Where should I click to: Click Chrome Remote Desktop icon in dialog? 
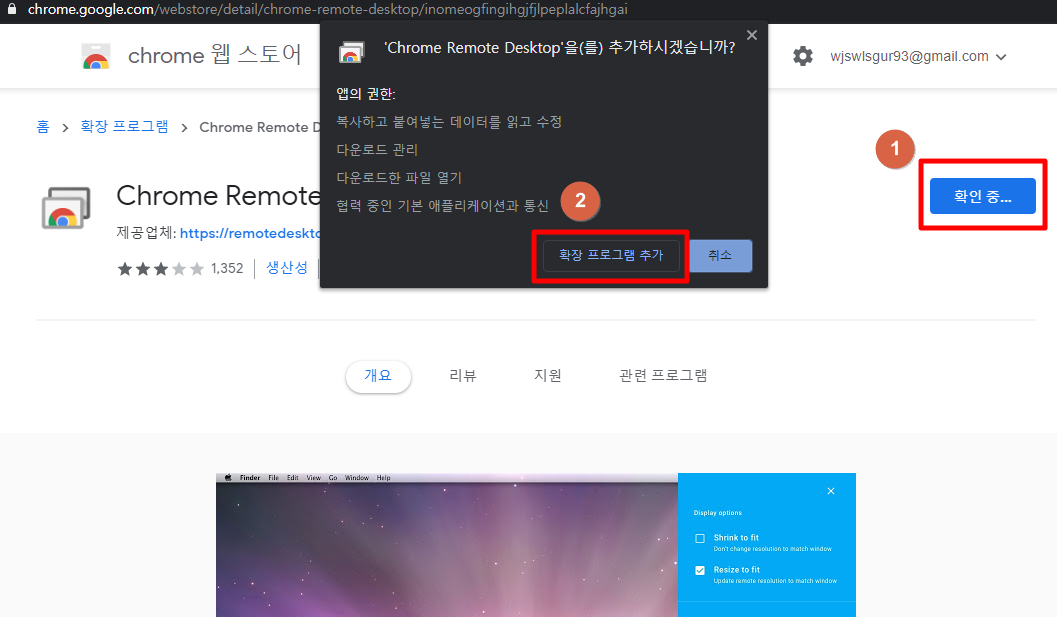(x=351, y=52)
